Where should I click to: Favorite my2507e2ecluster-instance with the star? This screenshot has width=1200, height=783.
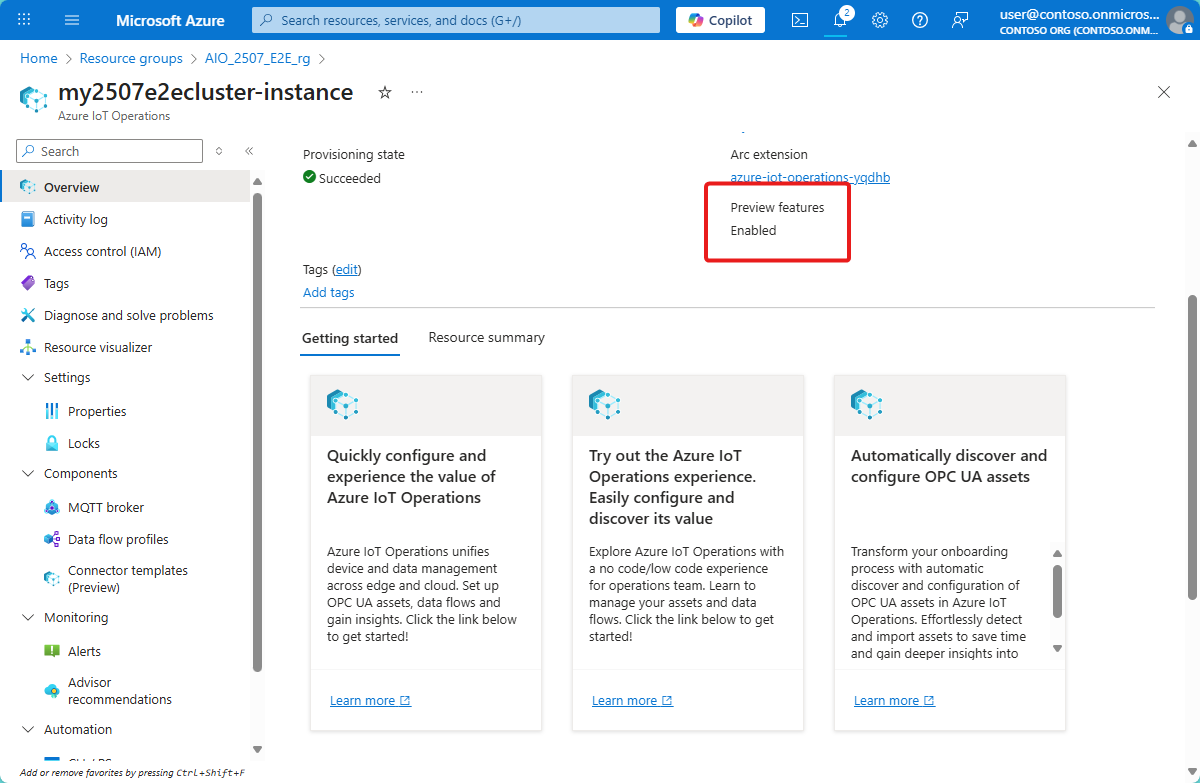point(385,93)
